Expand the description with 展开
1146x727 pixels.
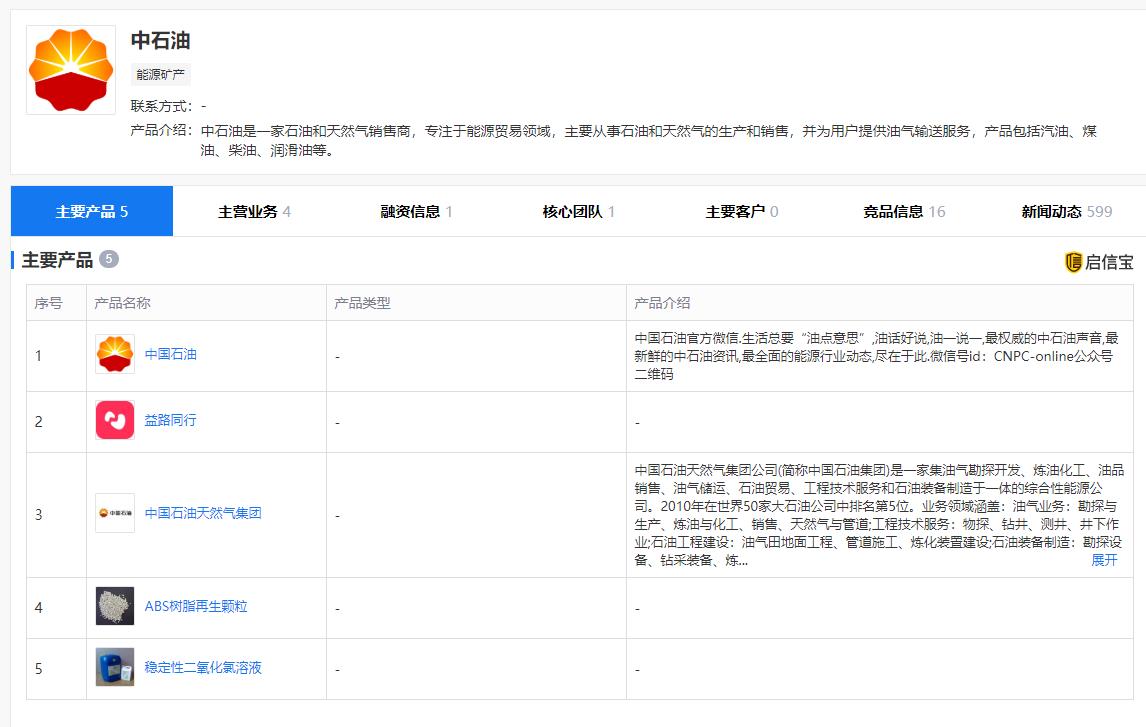click(x=1104, y=560)
